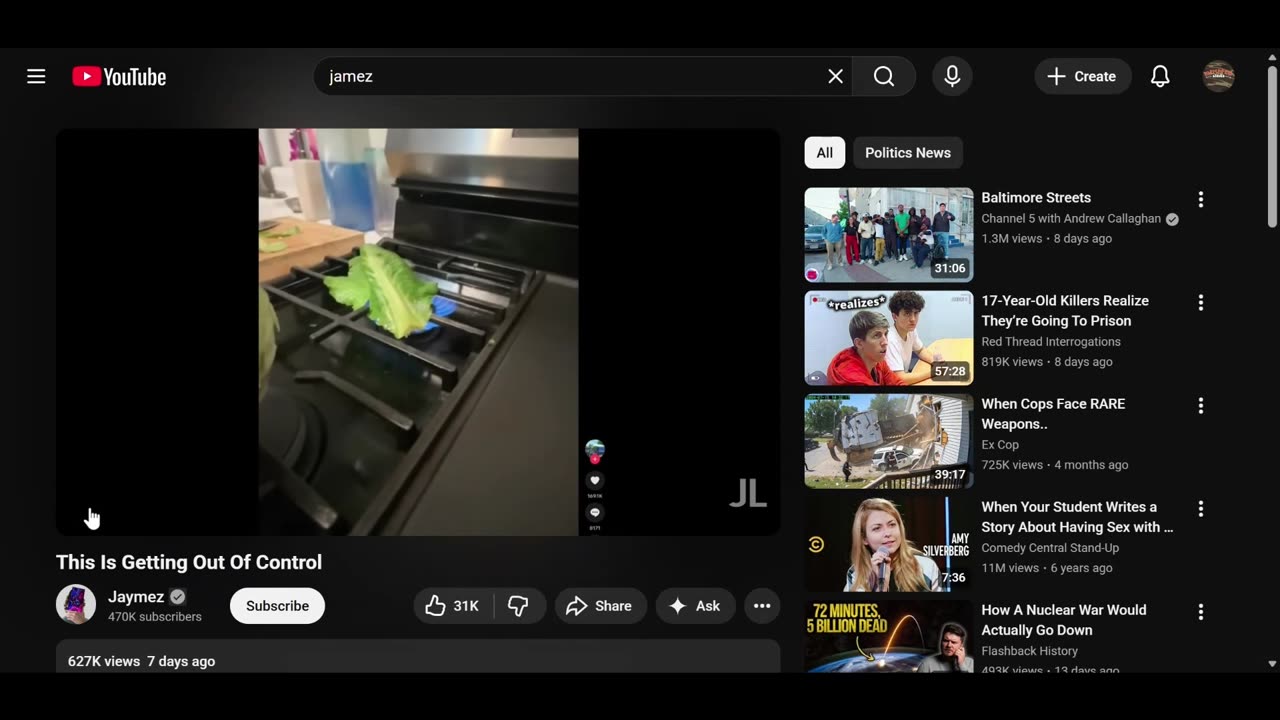The image size is (1280, 720).
Task: Subscribe to Jaymez
Action: click(x=277, y=606)
